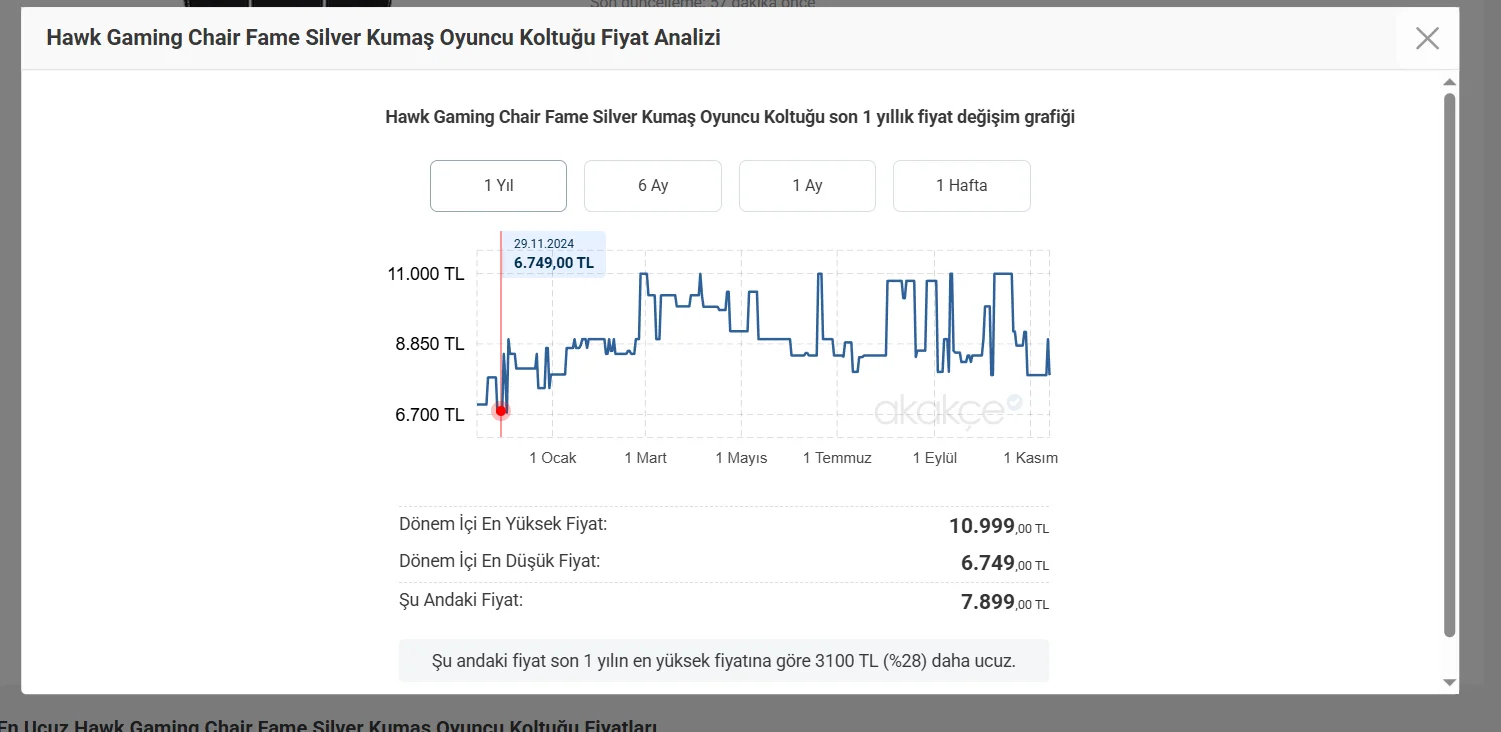Click the red data point on chart
The width and height of the screenshot is (1501, 732).
tap(501, 410)
